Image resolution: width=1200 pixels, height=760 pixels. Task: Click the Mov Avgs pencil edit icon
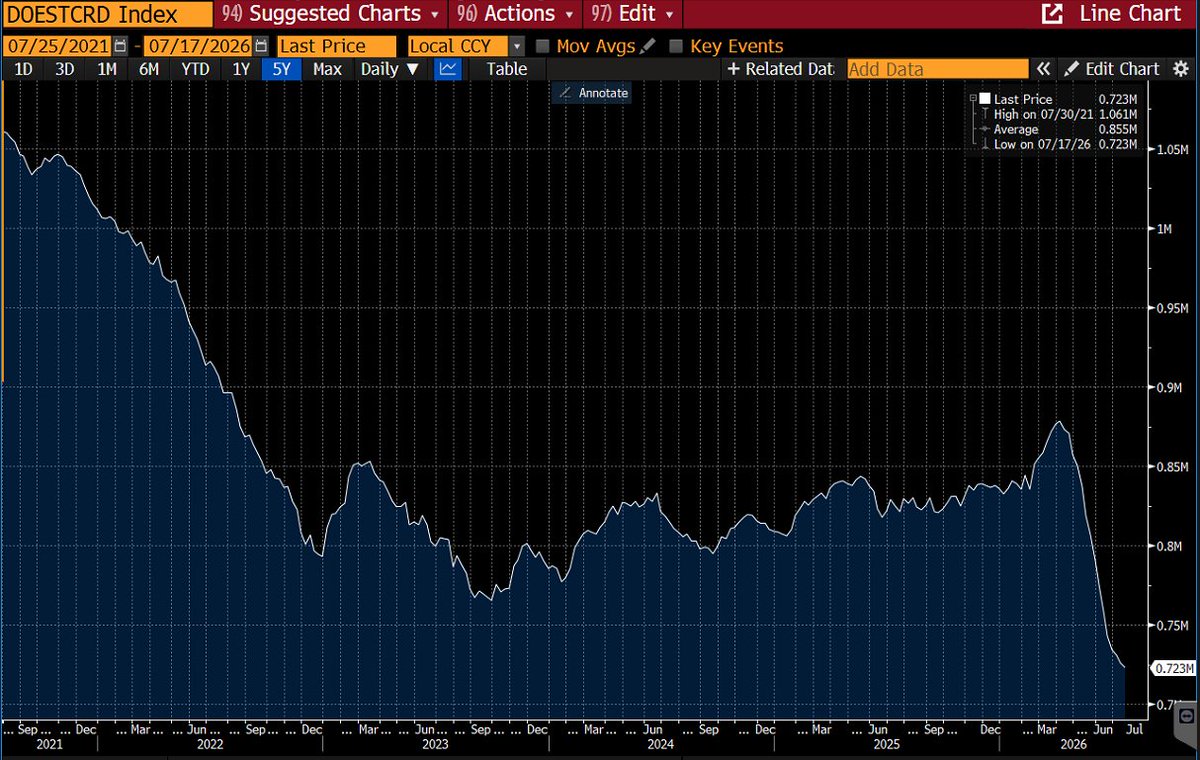(x=648, y=46)
